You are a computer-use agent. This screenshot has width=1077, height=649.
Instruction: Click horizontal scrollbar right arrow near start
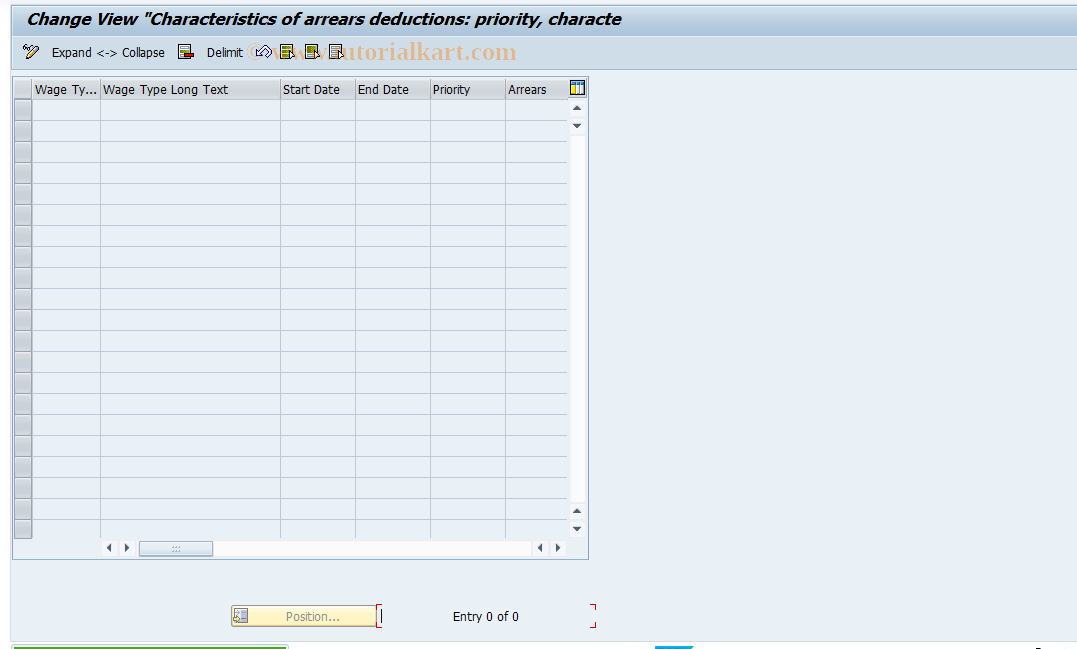[x=126, y=548]
